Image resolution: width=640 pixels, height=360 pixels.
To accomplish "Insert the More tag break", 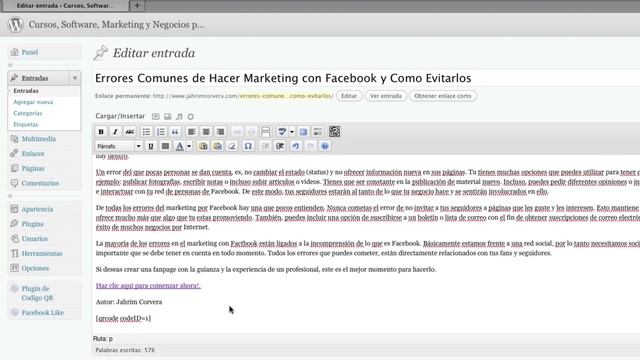I will pyautogui.click(x=265, y=132).
